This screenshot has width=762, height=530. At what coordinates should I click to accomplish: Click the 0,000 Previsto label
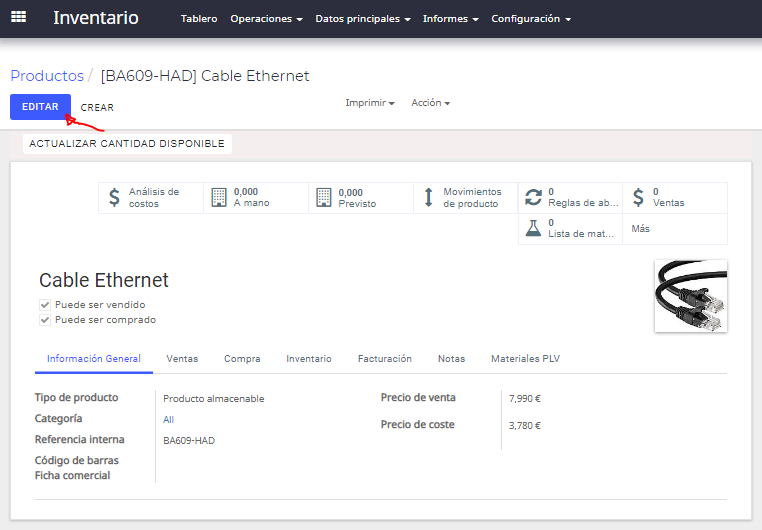357,198
